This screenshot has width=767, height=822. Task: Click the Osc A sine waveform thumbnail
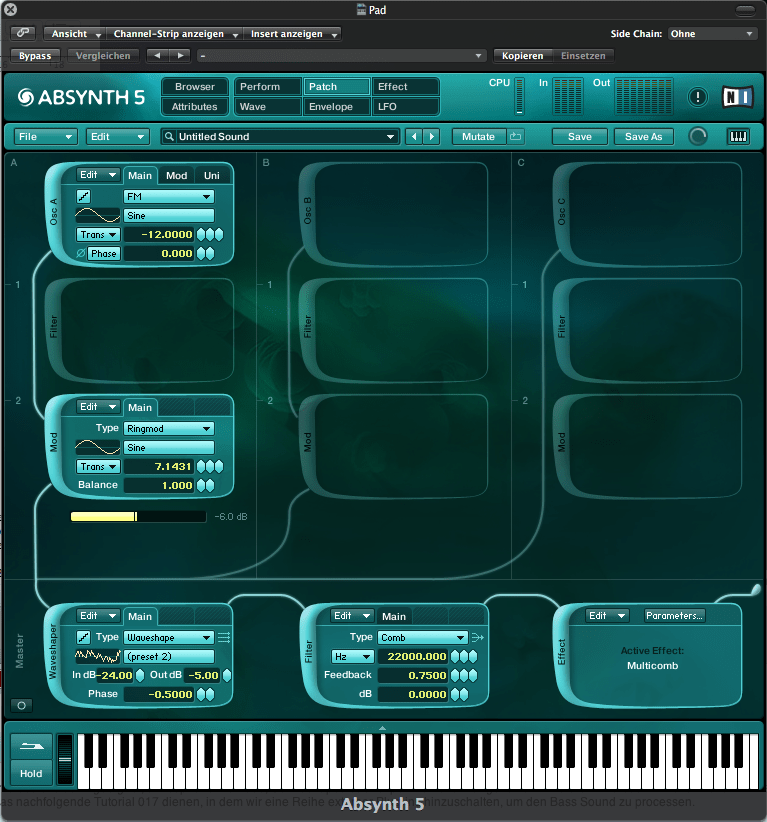pyautogui.click(x=97, y=215)
